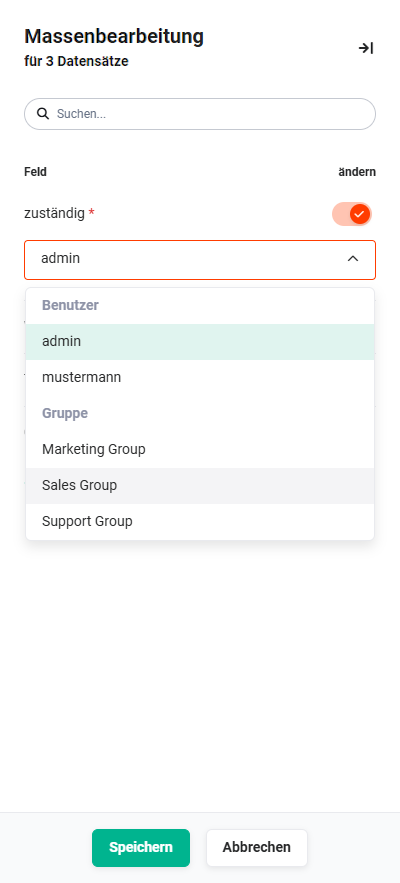Click the Speichern button
400x883 pixels.
(x=141, y=848)
